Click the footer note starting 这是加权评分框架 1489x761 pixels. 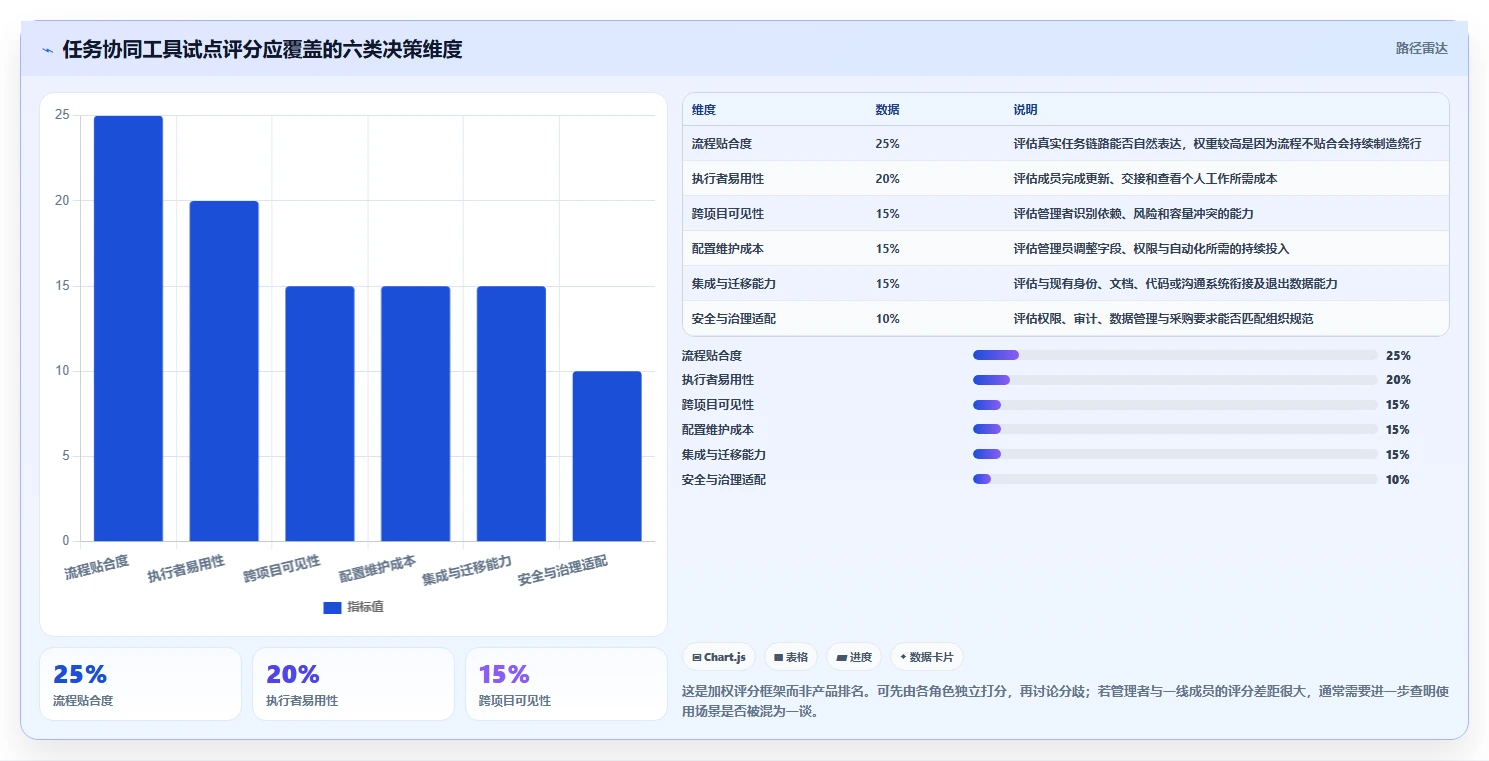(1065, 702)
